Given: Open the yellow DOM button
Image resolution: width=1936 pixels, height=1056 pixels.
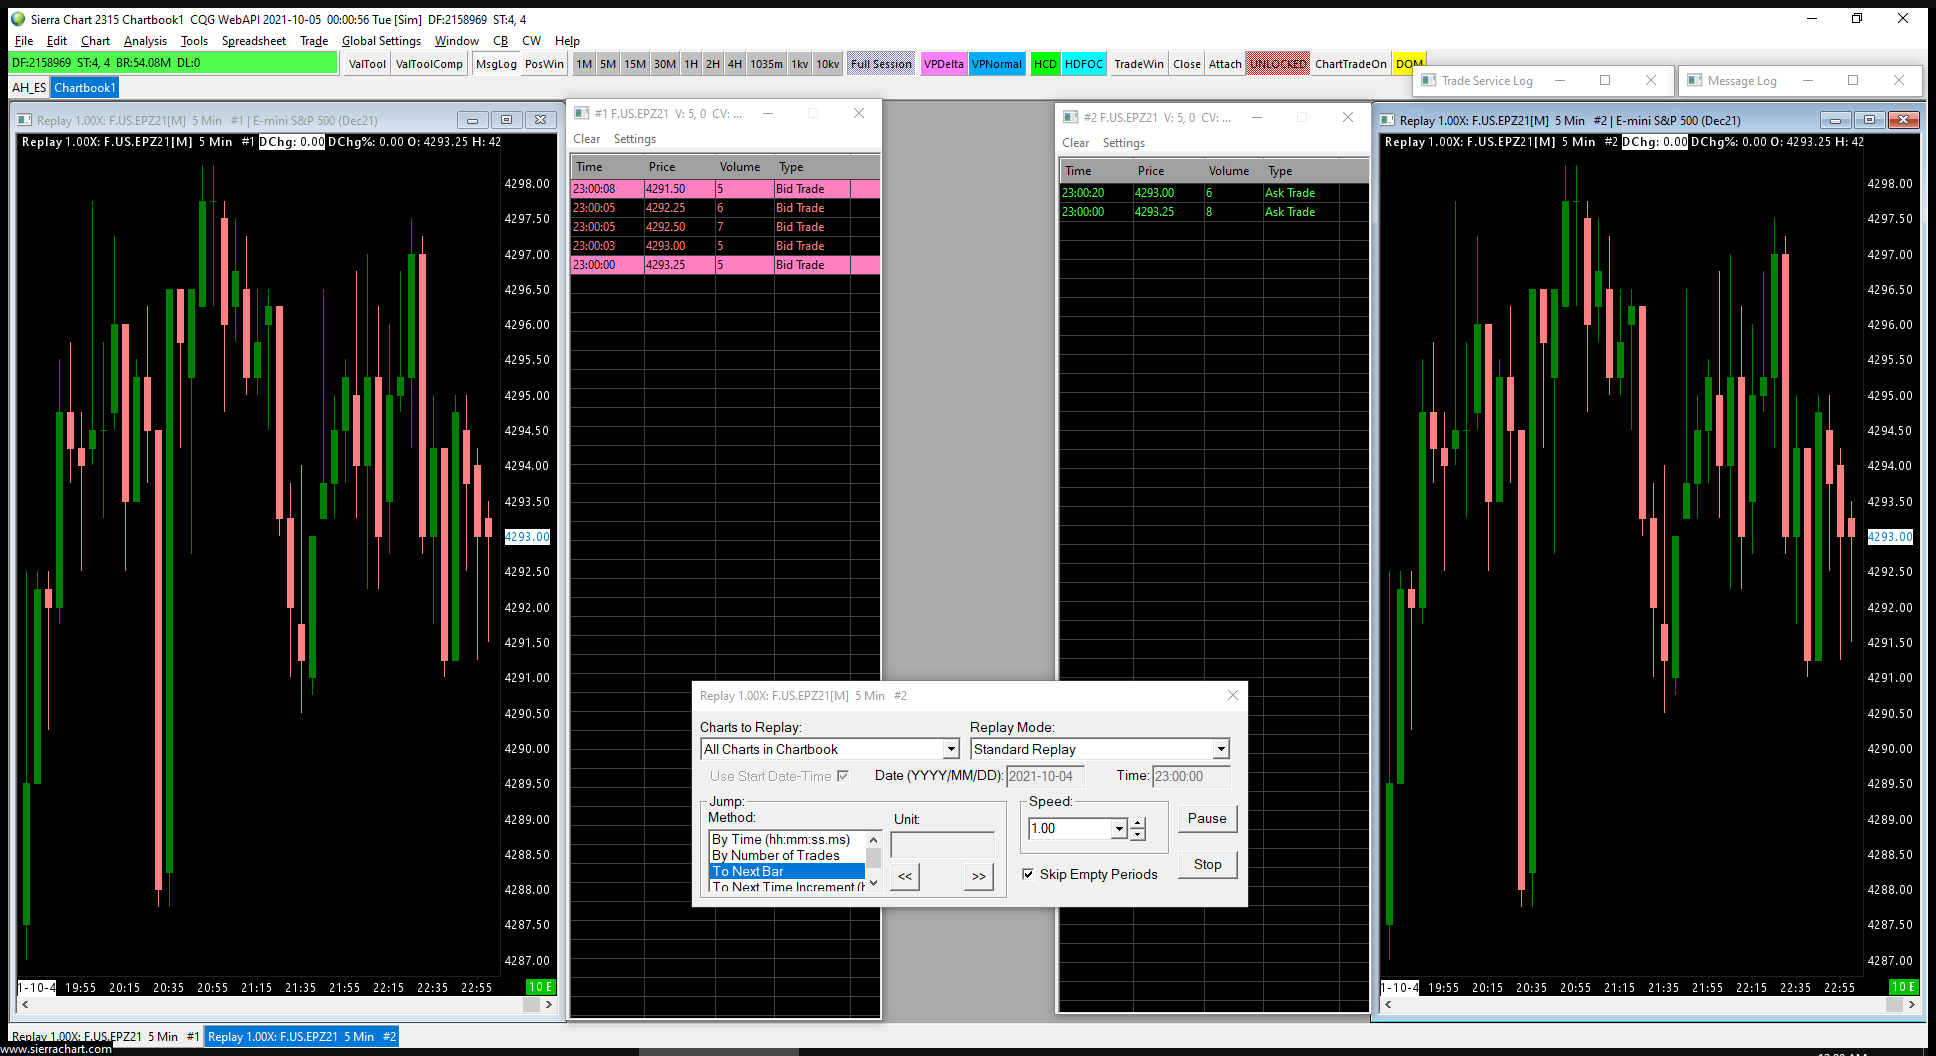Looking at the screenshot, I should coord(1408,64).
